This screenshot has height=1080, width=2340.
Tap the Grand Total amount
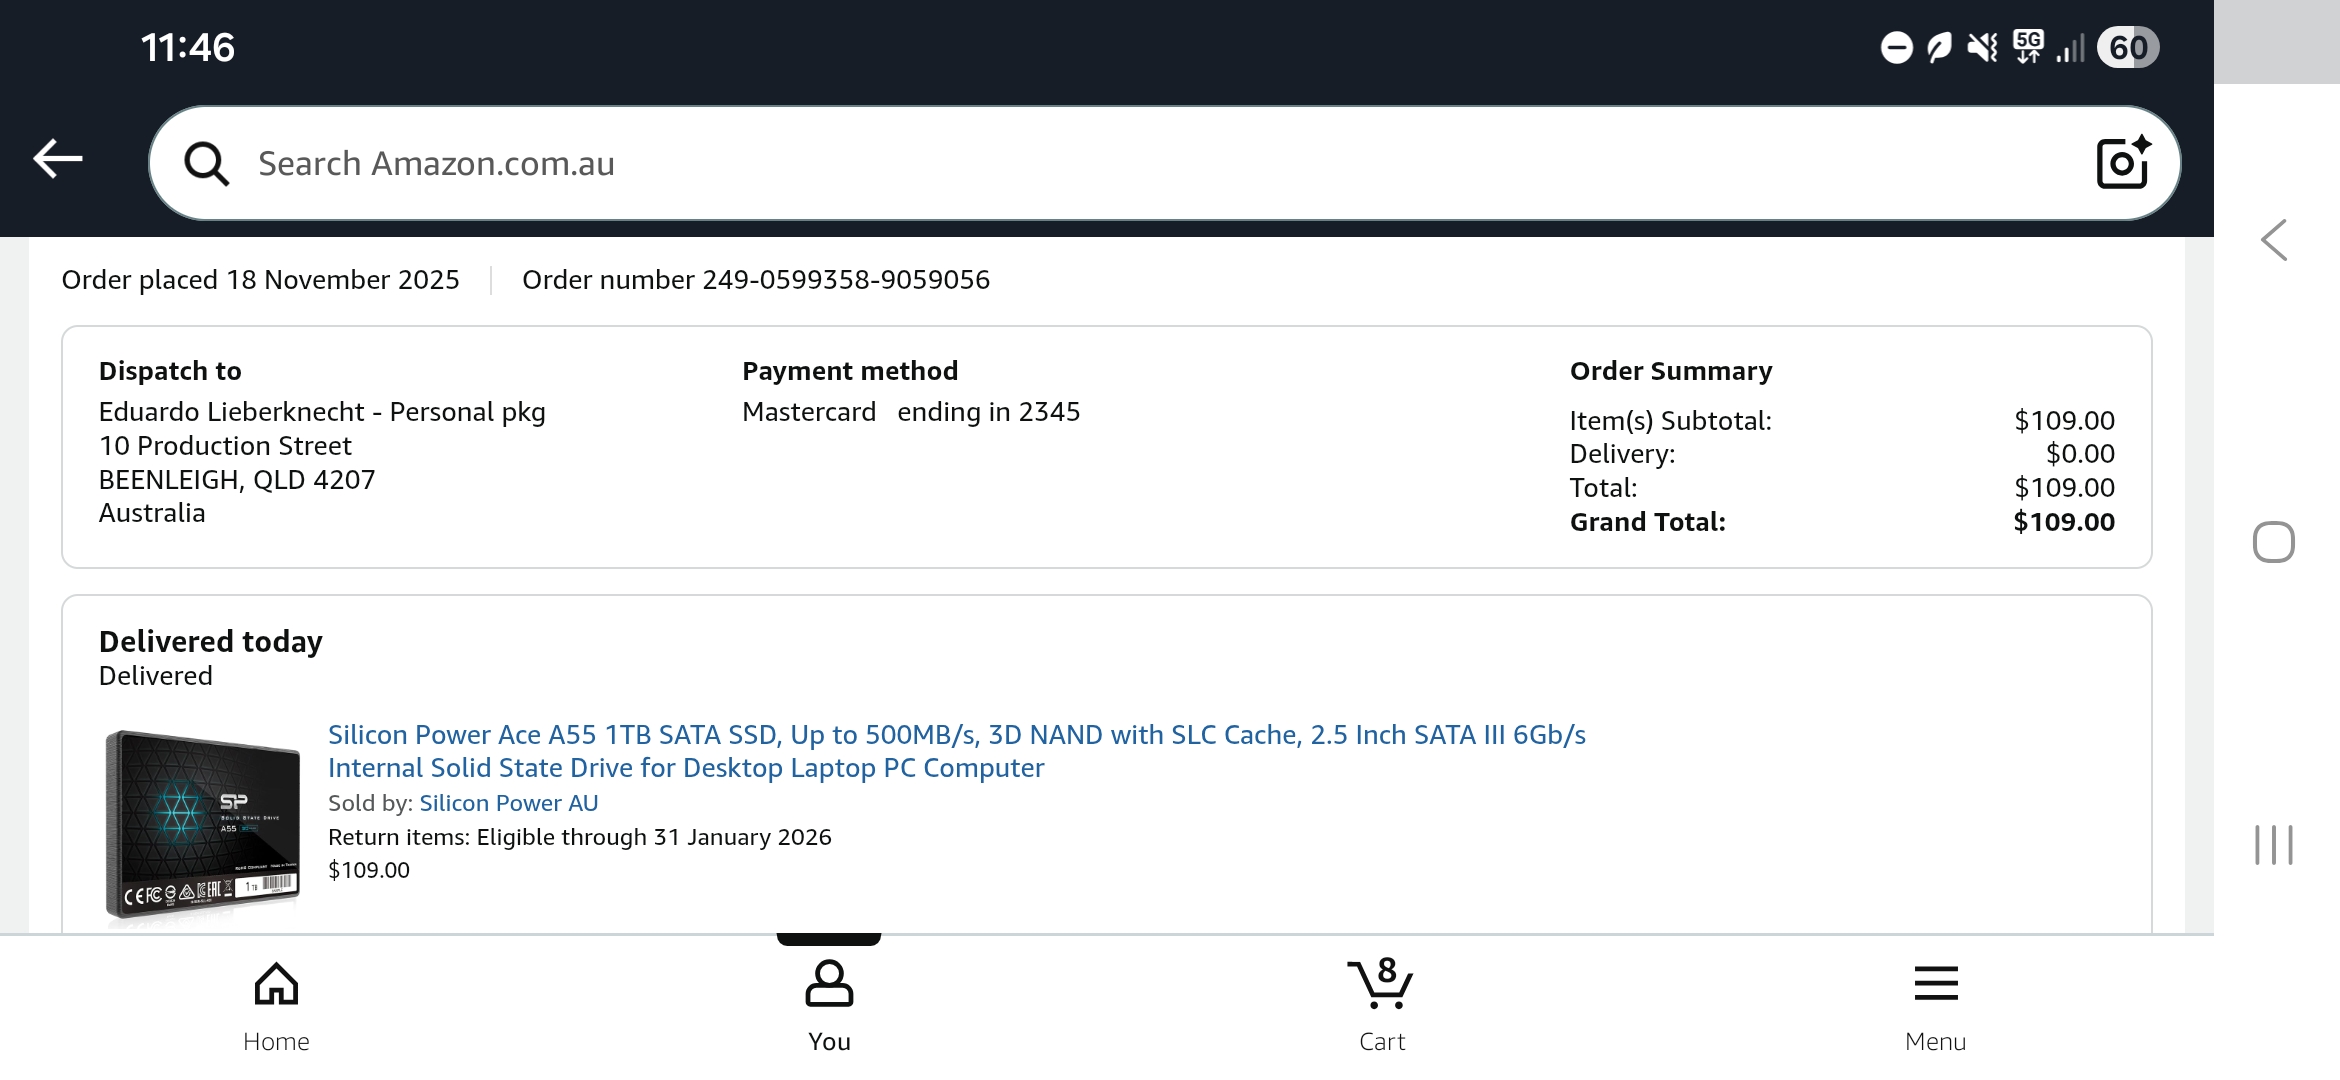click(2063, 522)
